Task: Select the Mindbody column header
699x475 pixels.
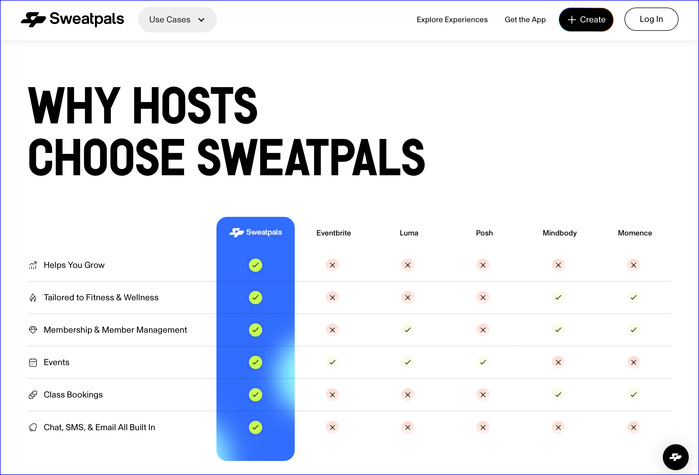Action: (558, 233)
